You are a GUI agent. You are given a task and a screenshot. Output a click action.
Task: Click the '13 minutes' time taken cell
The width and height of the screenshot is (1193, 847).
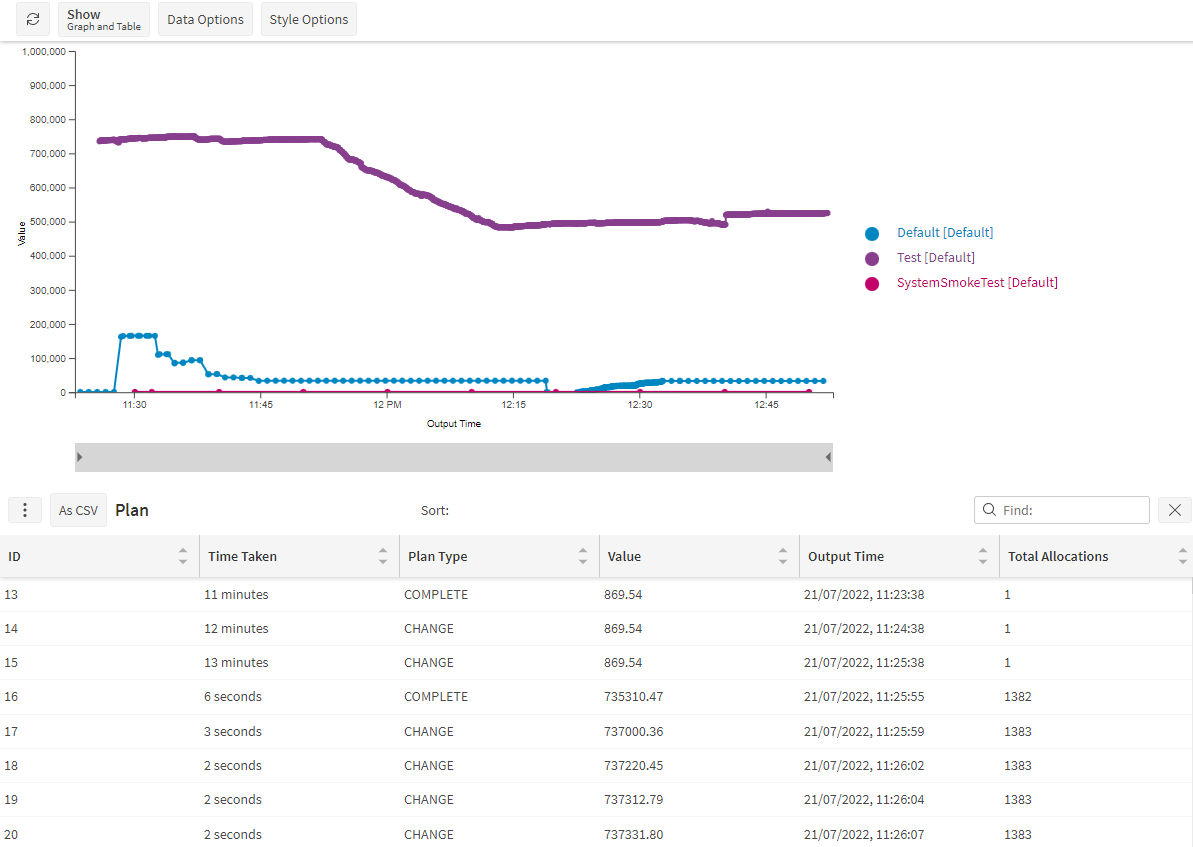click(x=236, y=663)
